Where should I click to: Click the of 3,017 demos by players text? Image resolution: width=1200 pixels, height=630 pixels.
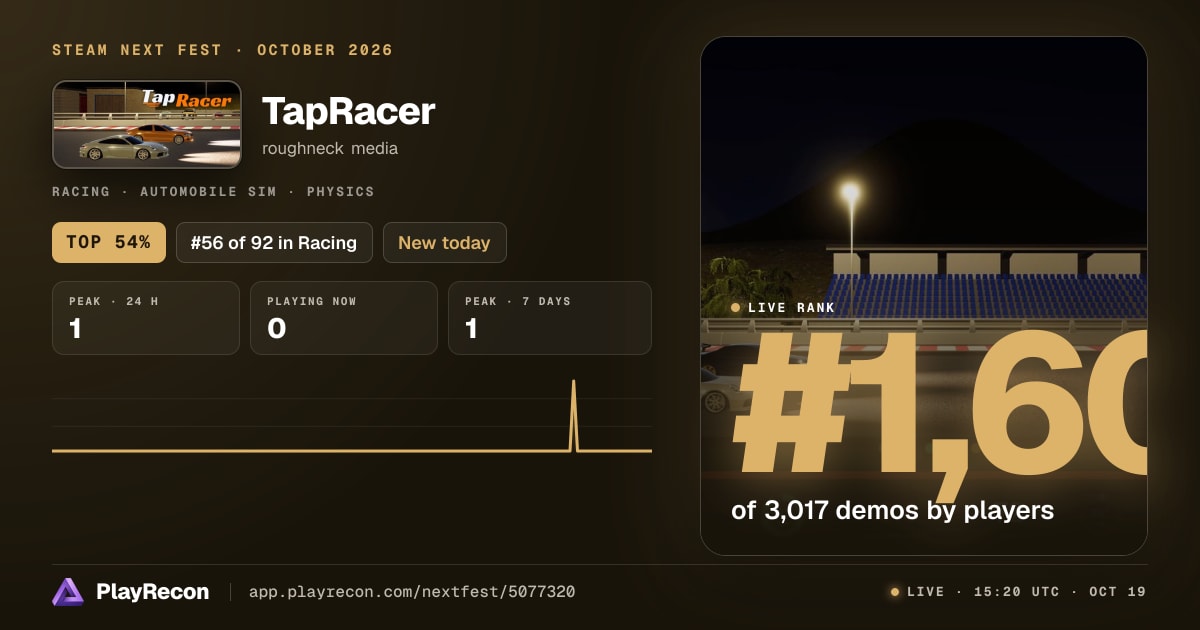tap(892, 510)
